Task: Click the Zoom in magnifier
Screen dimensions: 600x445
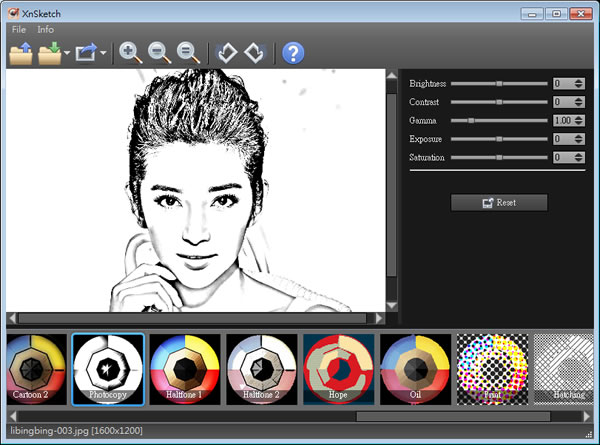Action: (130, 53)
